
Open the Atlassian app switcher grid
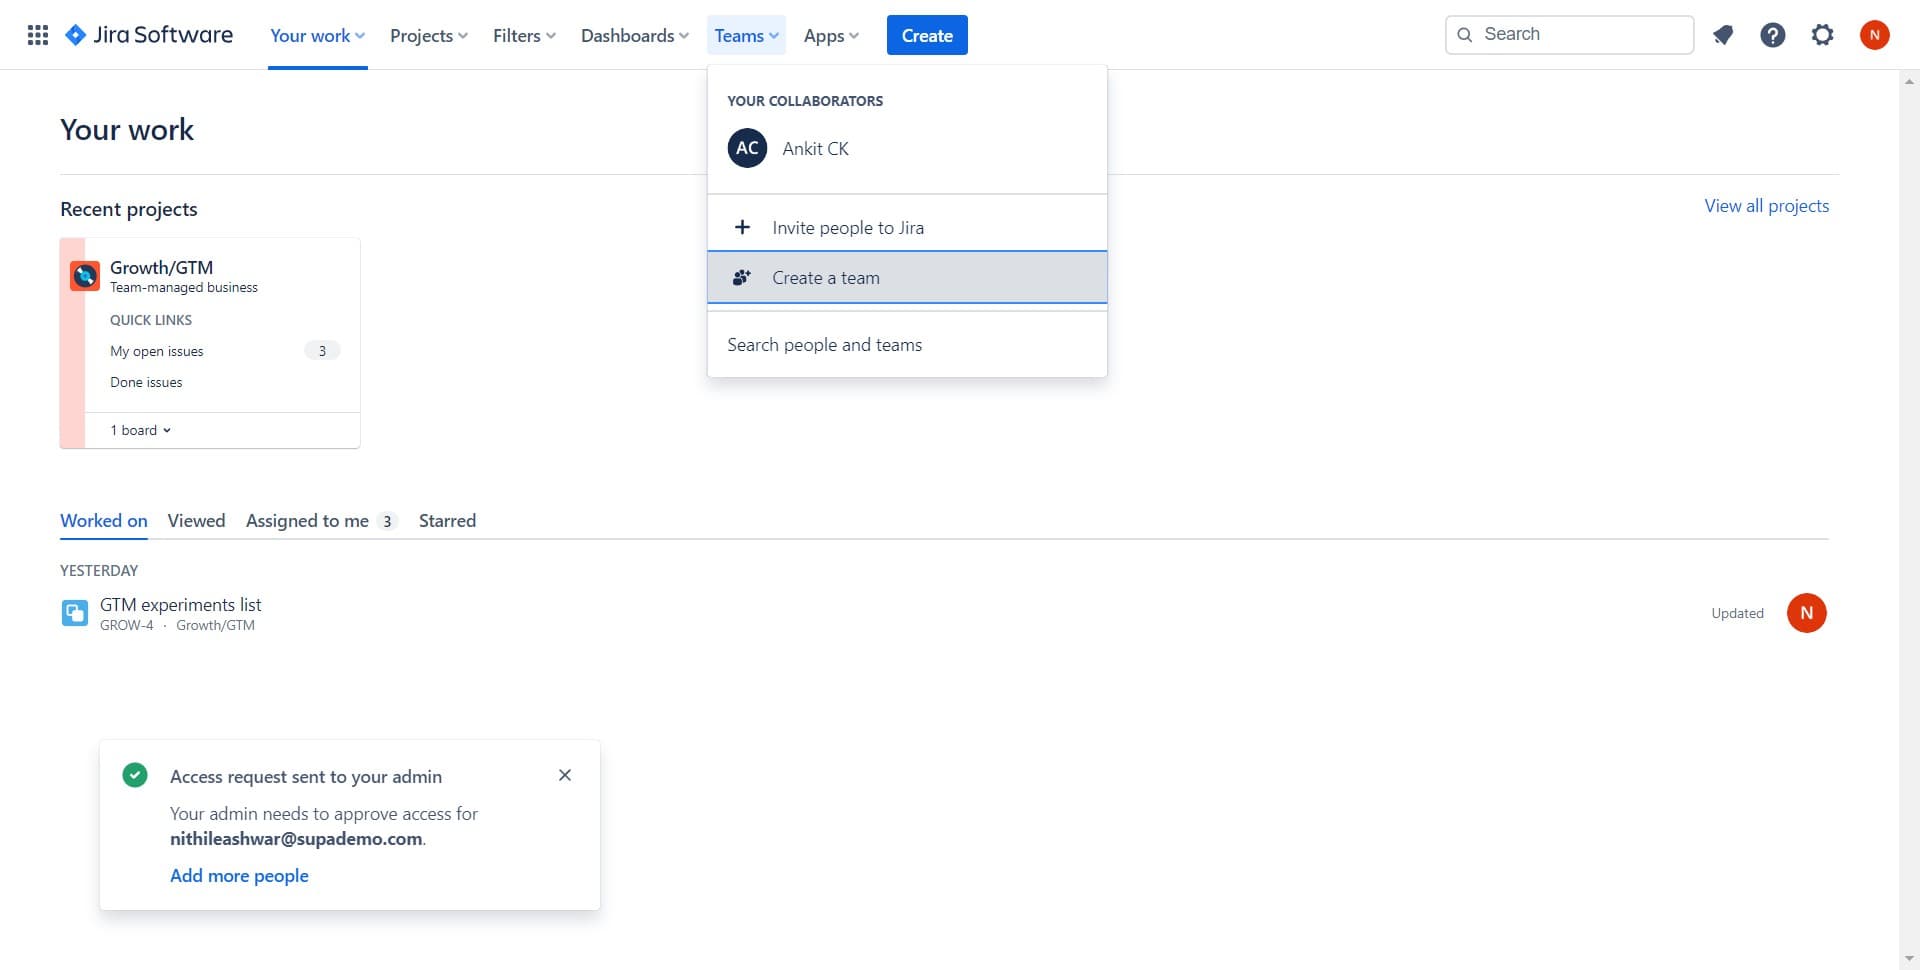click(37, 34)
